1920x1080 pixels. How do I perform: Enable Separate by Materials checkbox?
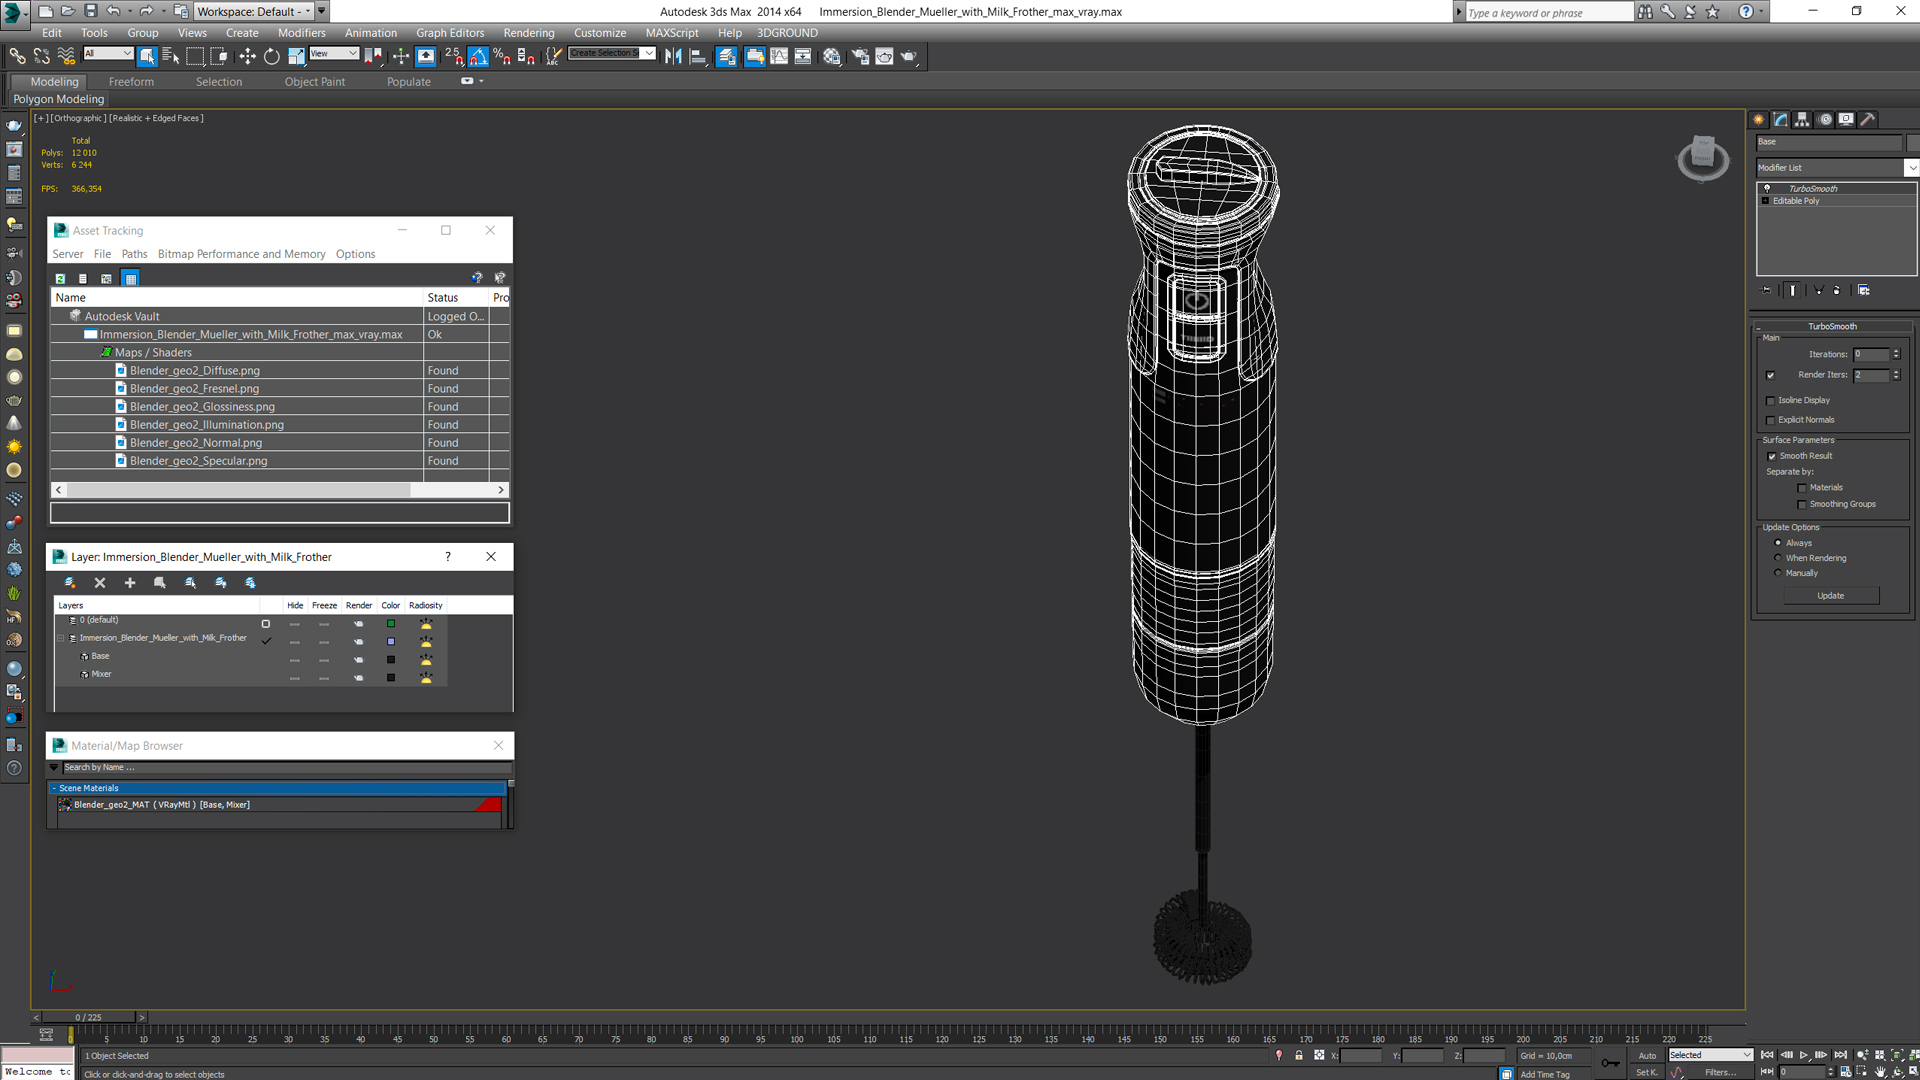click(1802, 488)
